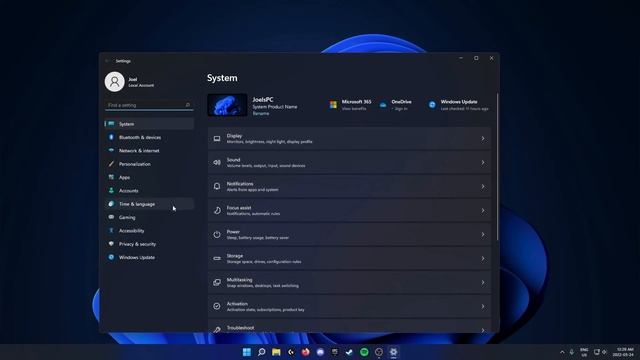Click the OneDrive Sign in shortcut
The width and height of the screenshot is (640, 360).
click(x=396, y=105)
